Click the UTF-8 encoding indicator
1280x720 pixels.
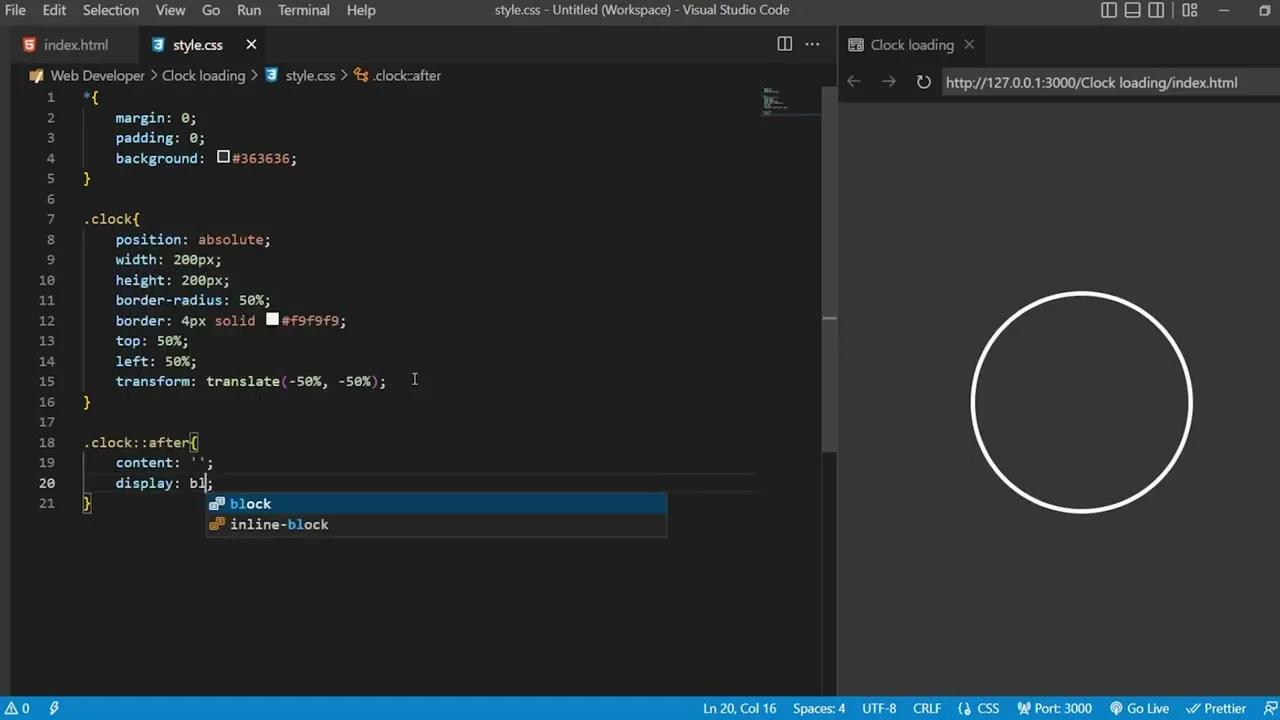click(x=878, y=708)
